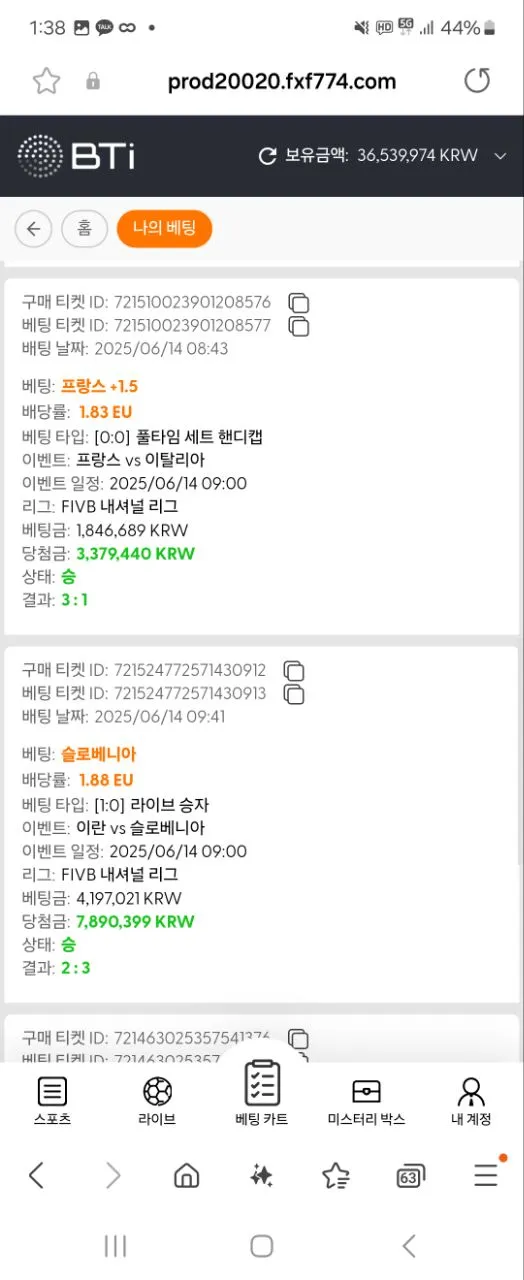The width and height of the screenshot is (524, 1280).
Task: Open 미스터리 박스
Action: 366,1102
